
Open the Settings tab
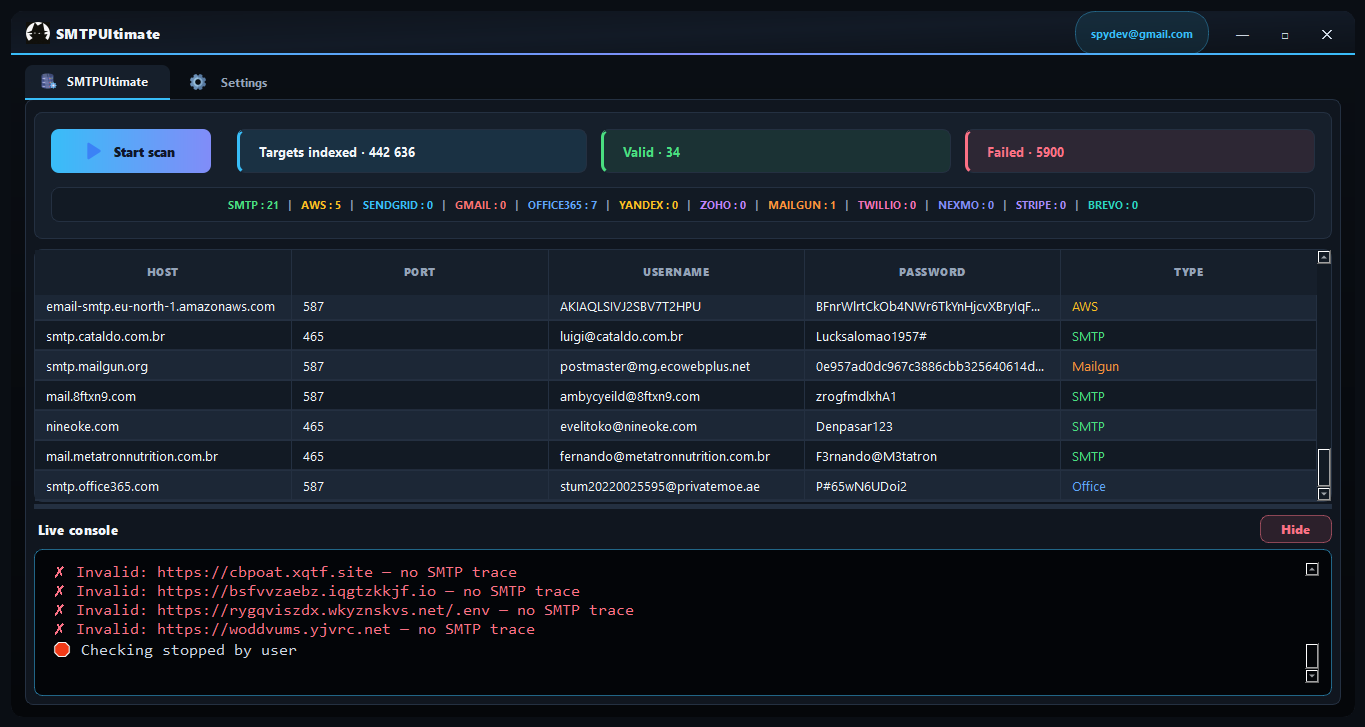(228, 82)
